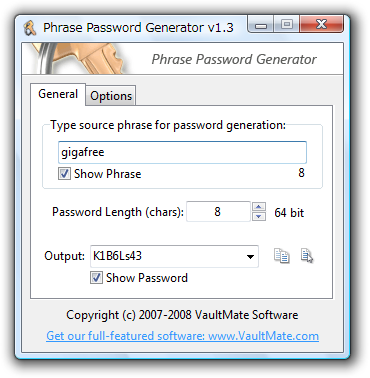The image size is (370, 378).
Task: Decrease the password length with the down arrow
Action: [259, 216]
